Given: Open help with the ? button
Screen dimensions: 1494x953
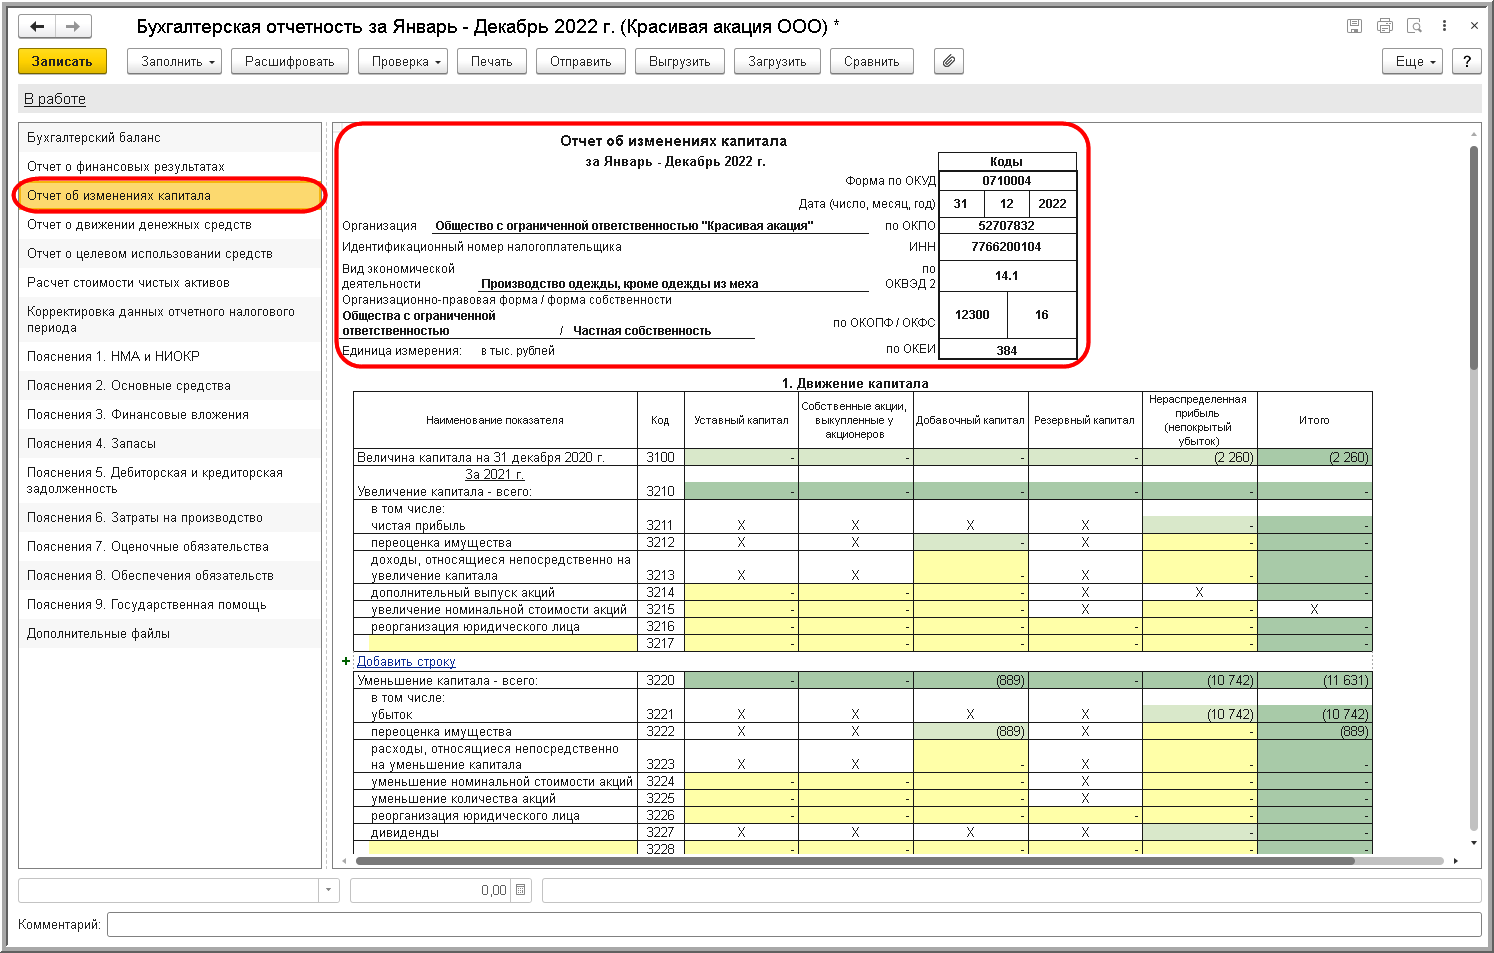Looking at the screenshot, I should [1467, 61].
